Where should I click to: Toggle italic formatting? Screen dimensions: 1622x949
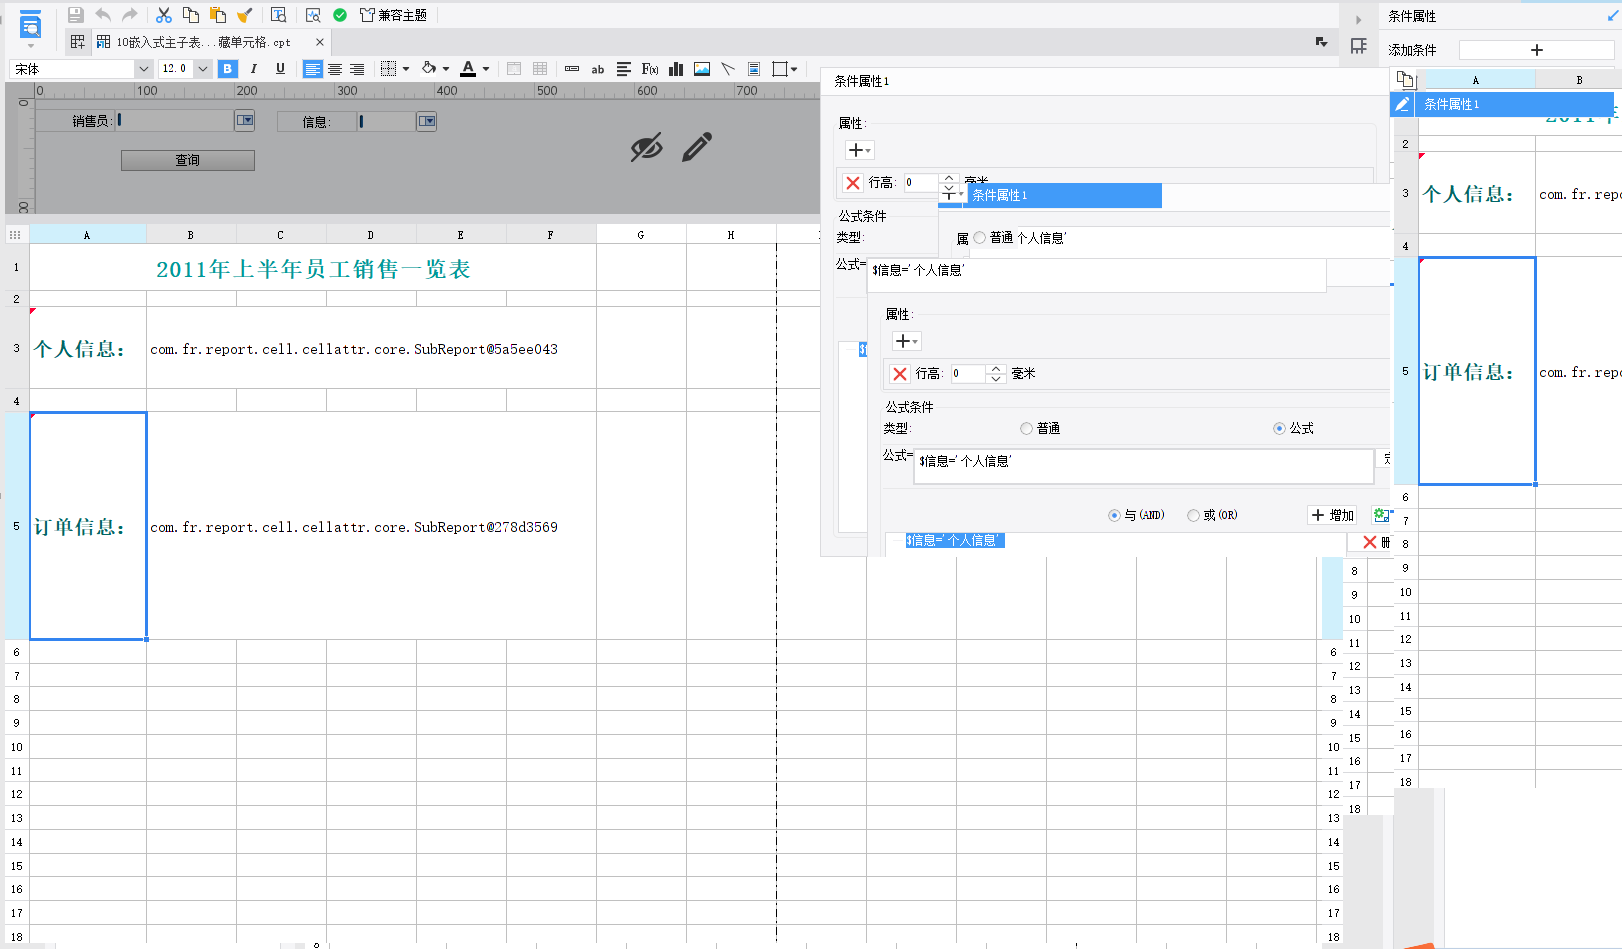coord(254,69)
